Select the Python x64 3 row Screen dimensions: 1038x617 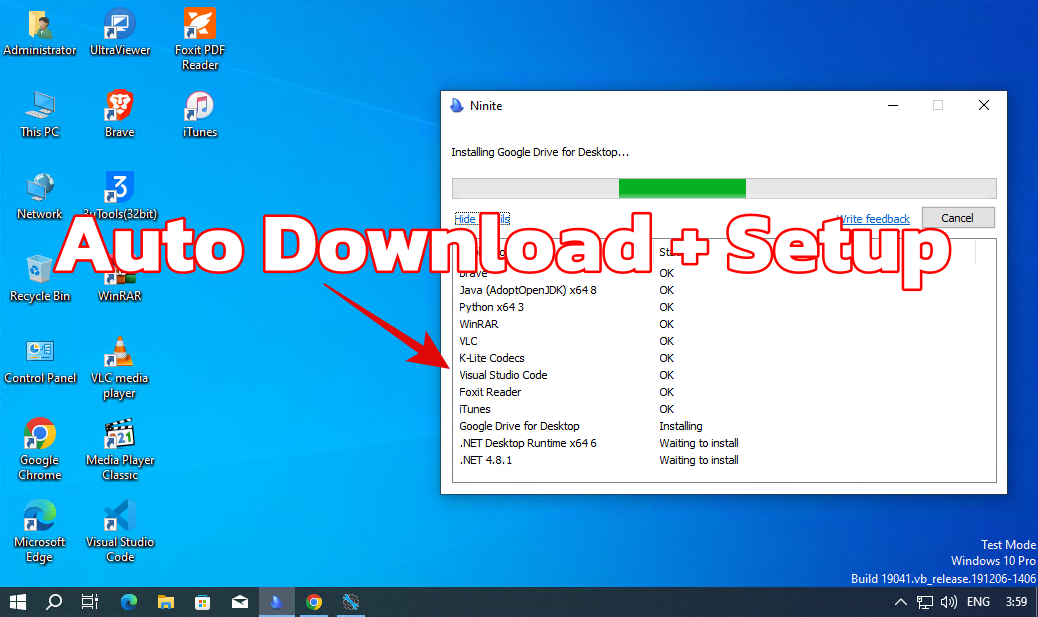[724, 307]
